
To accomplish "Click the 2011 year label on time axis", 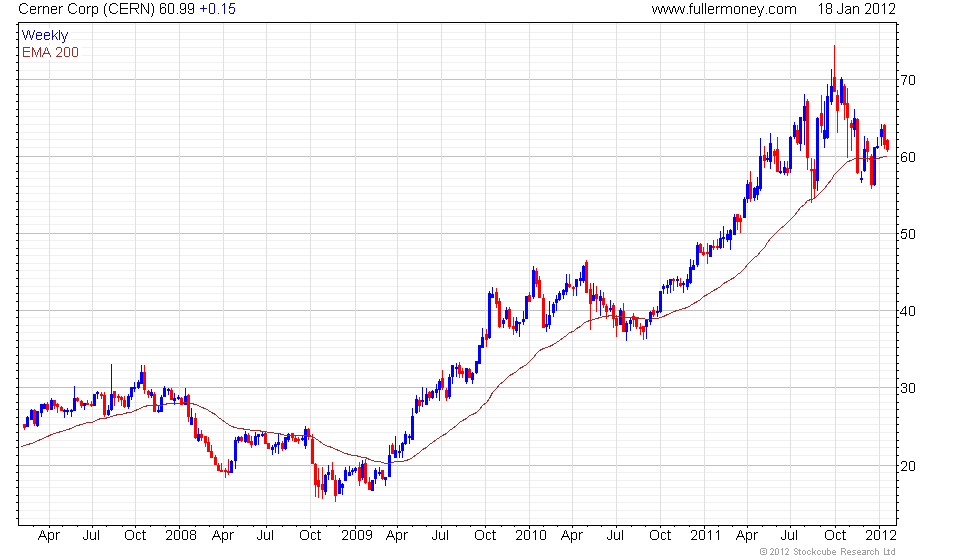I will tap(706, 536).
